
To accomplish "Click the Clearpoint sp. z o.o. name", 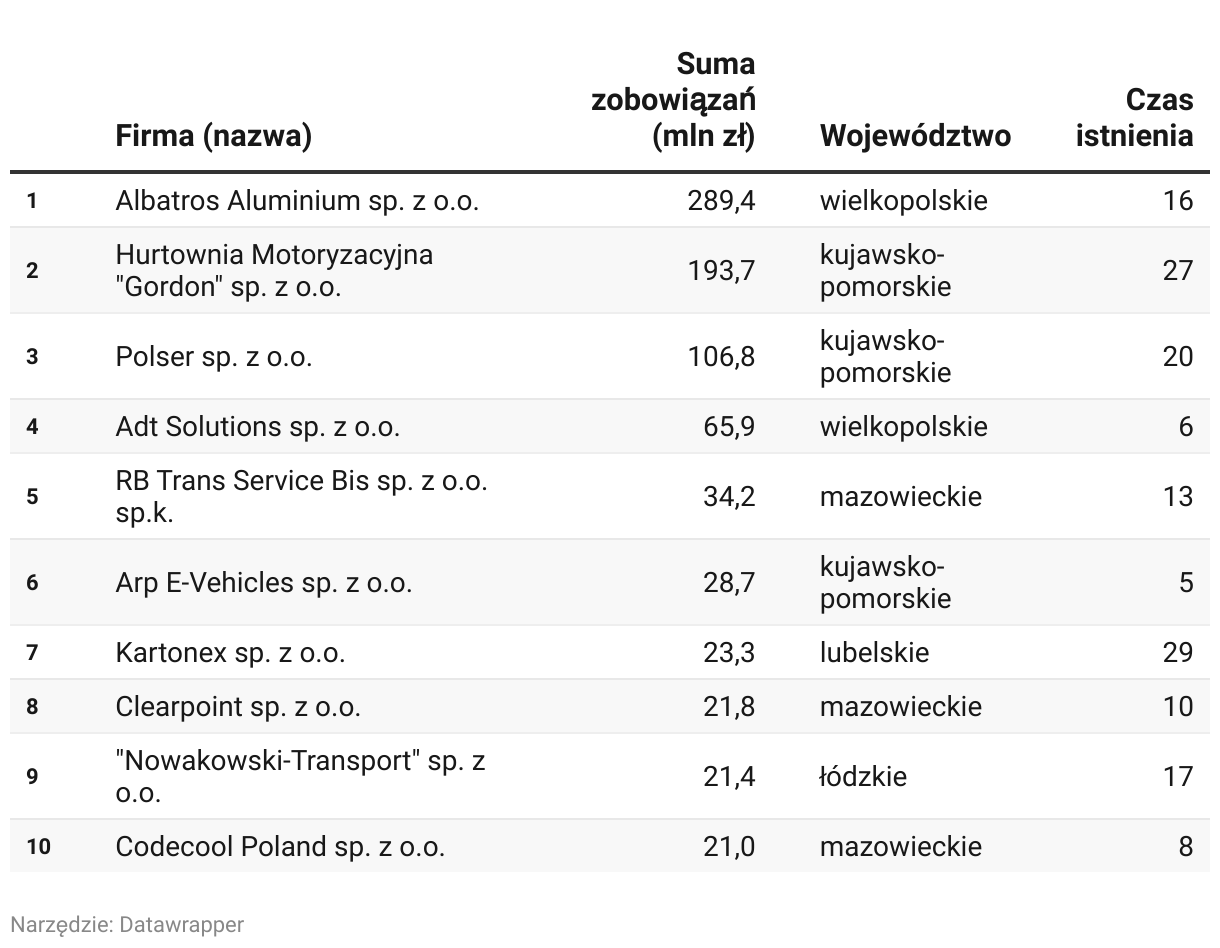I will (238, 707).
